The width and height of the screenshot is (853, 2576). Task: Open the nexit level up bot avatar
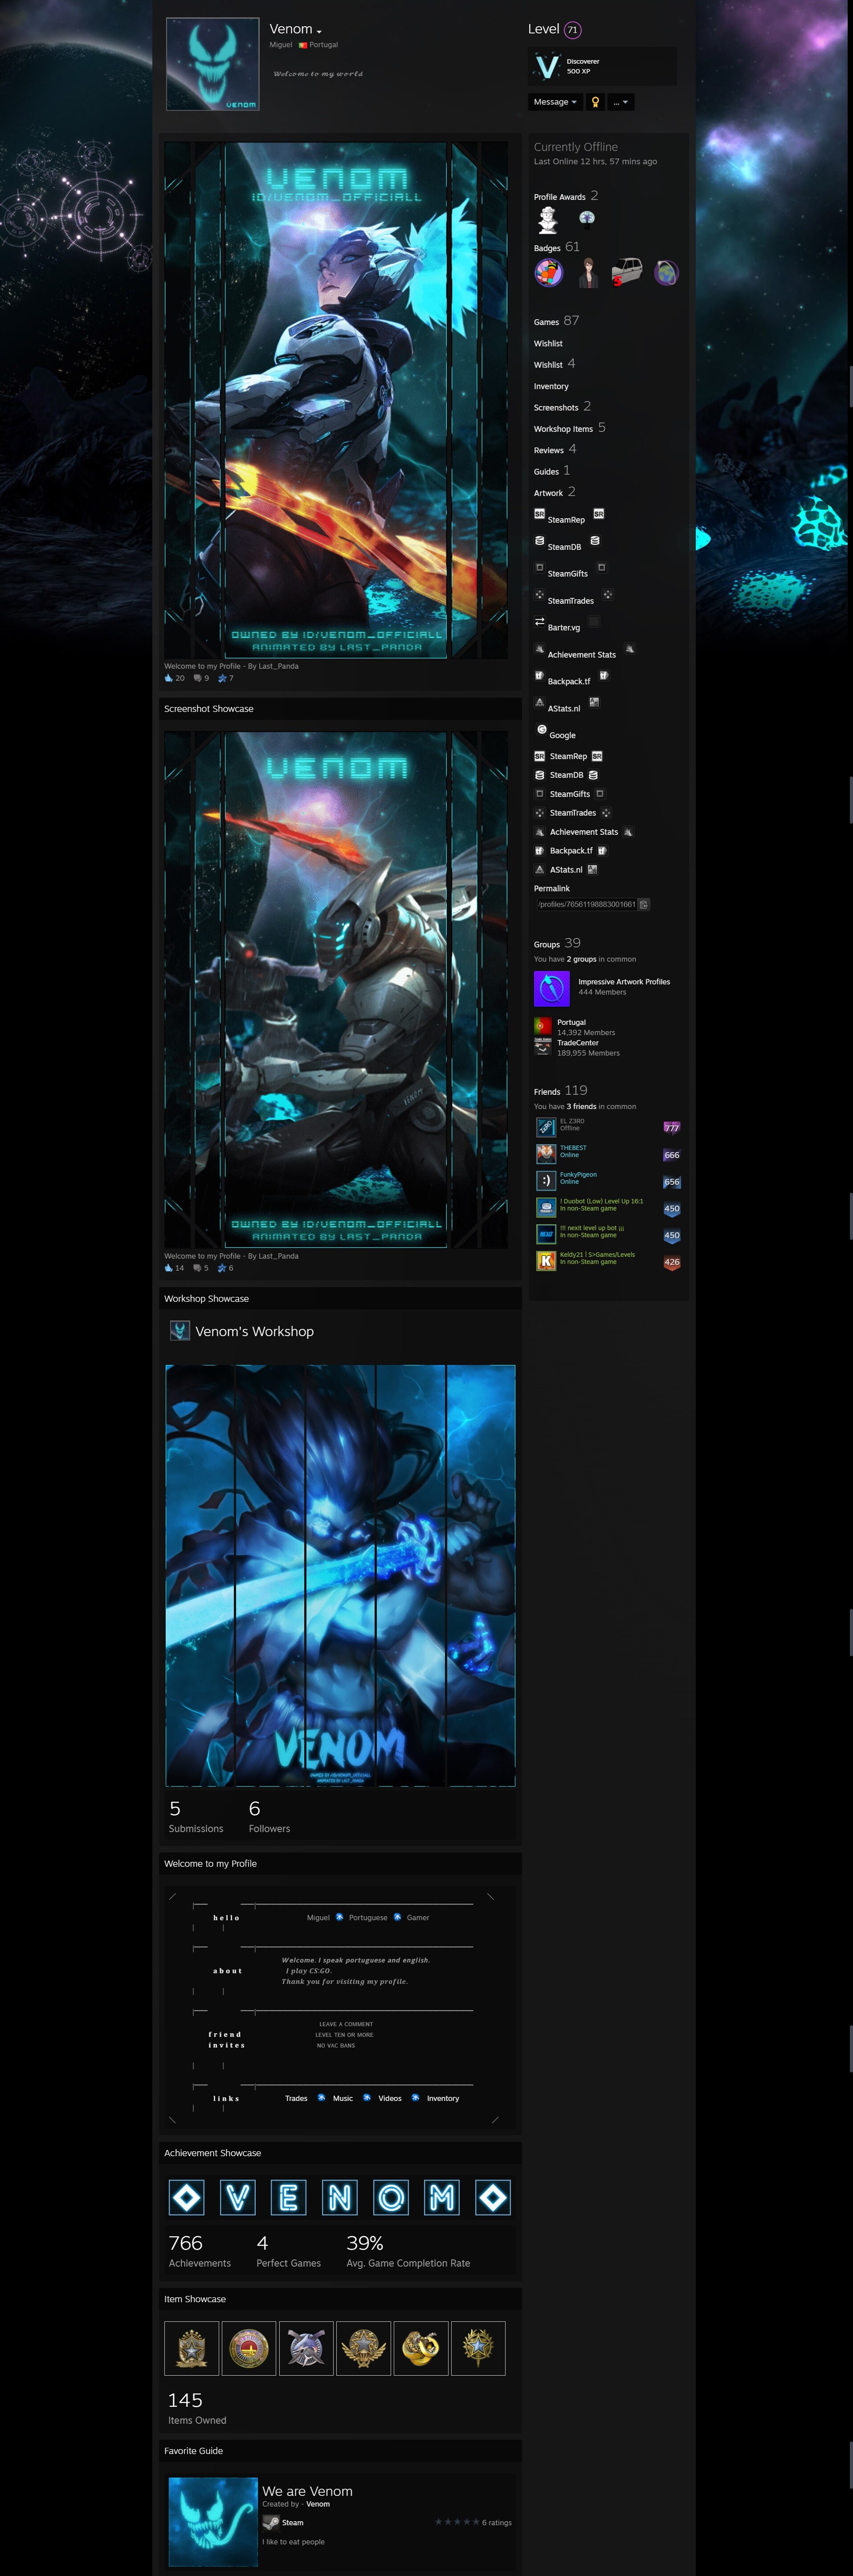pyautogui.click(x=546, y=1235)
